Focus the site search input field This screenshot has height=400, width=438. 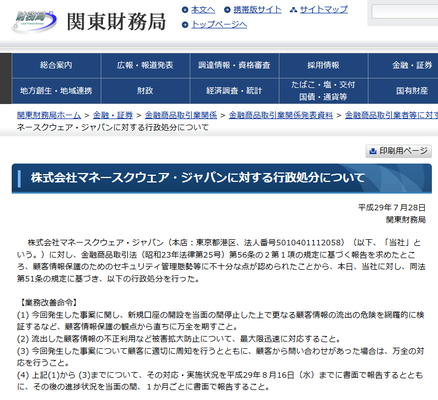[405, 12]
